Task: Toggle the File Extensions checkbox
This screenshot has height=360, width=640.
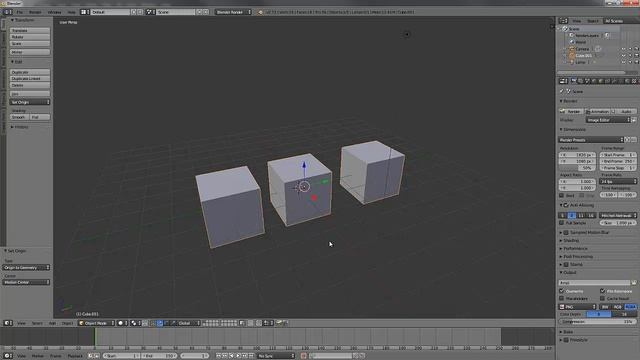Action: [602, 291]
